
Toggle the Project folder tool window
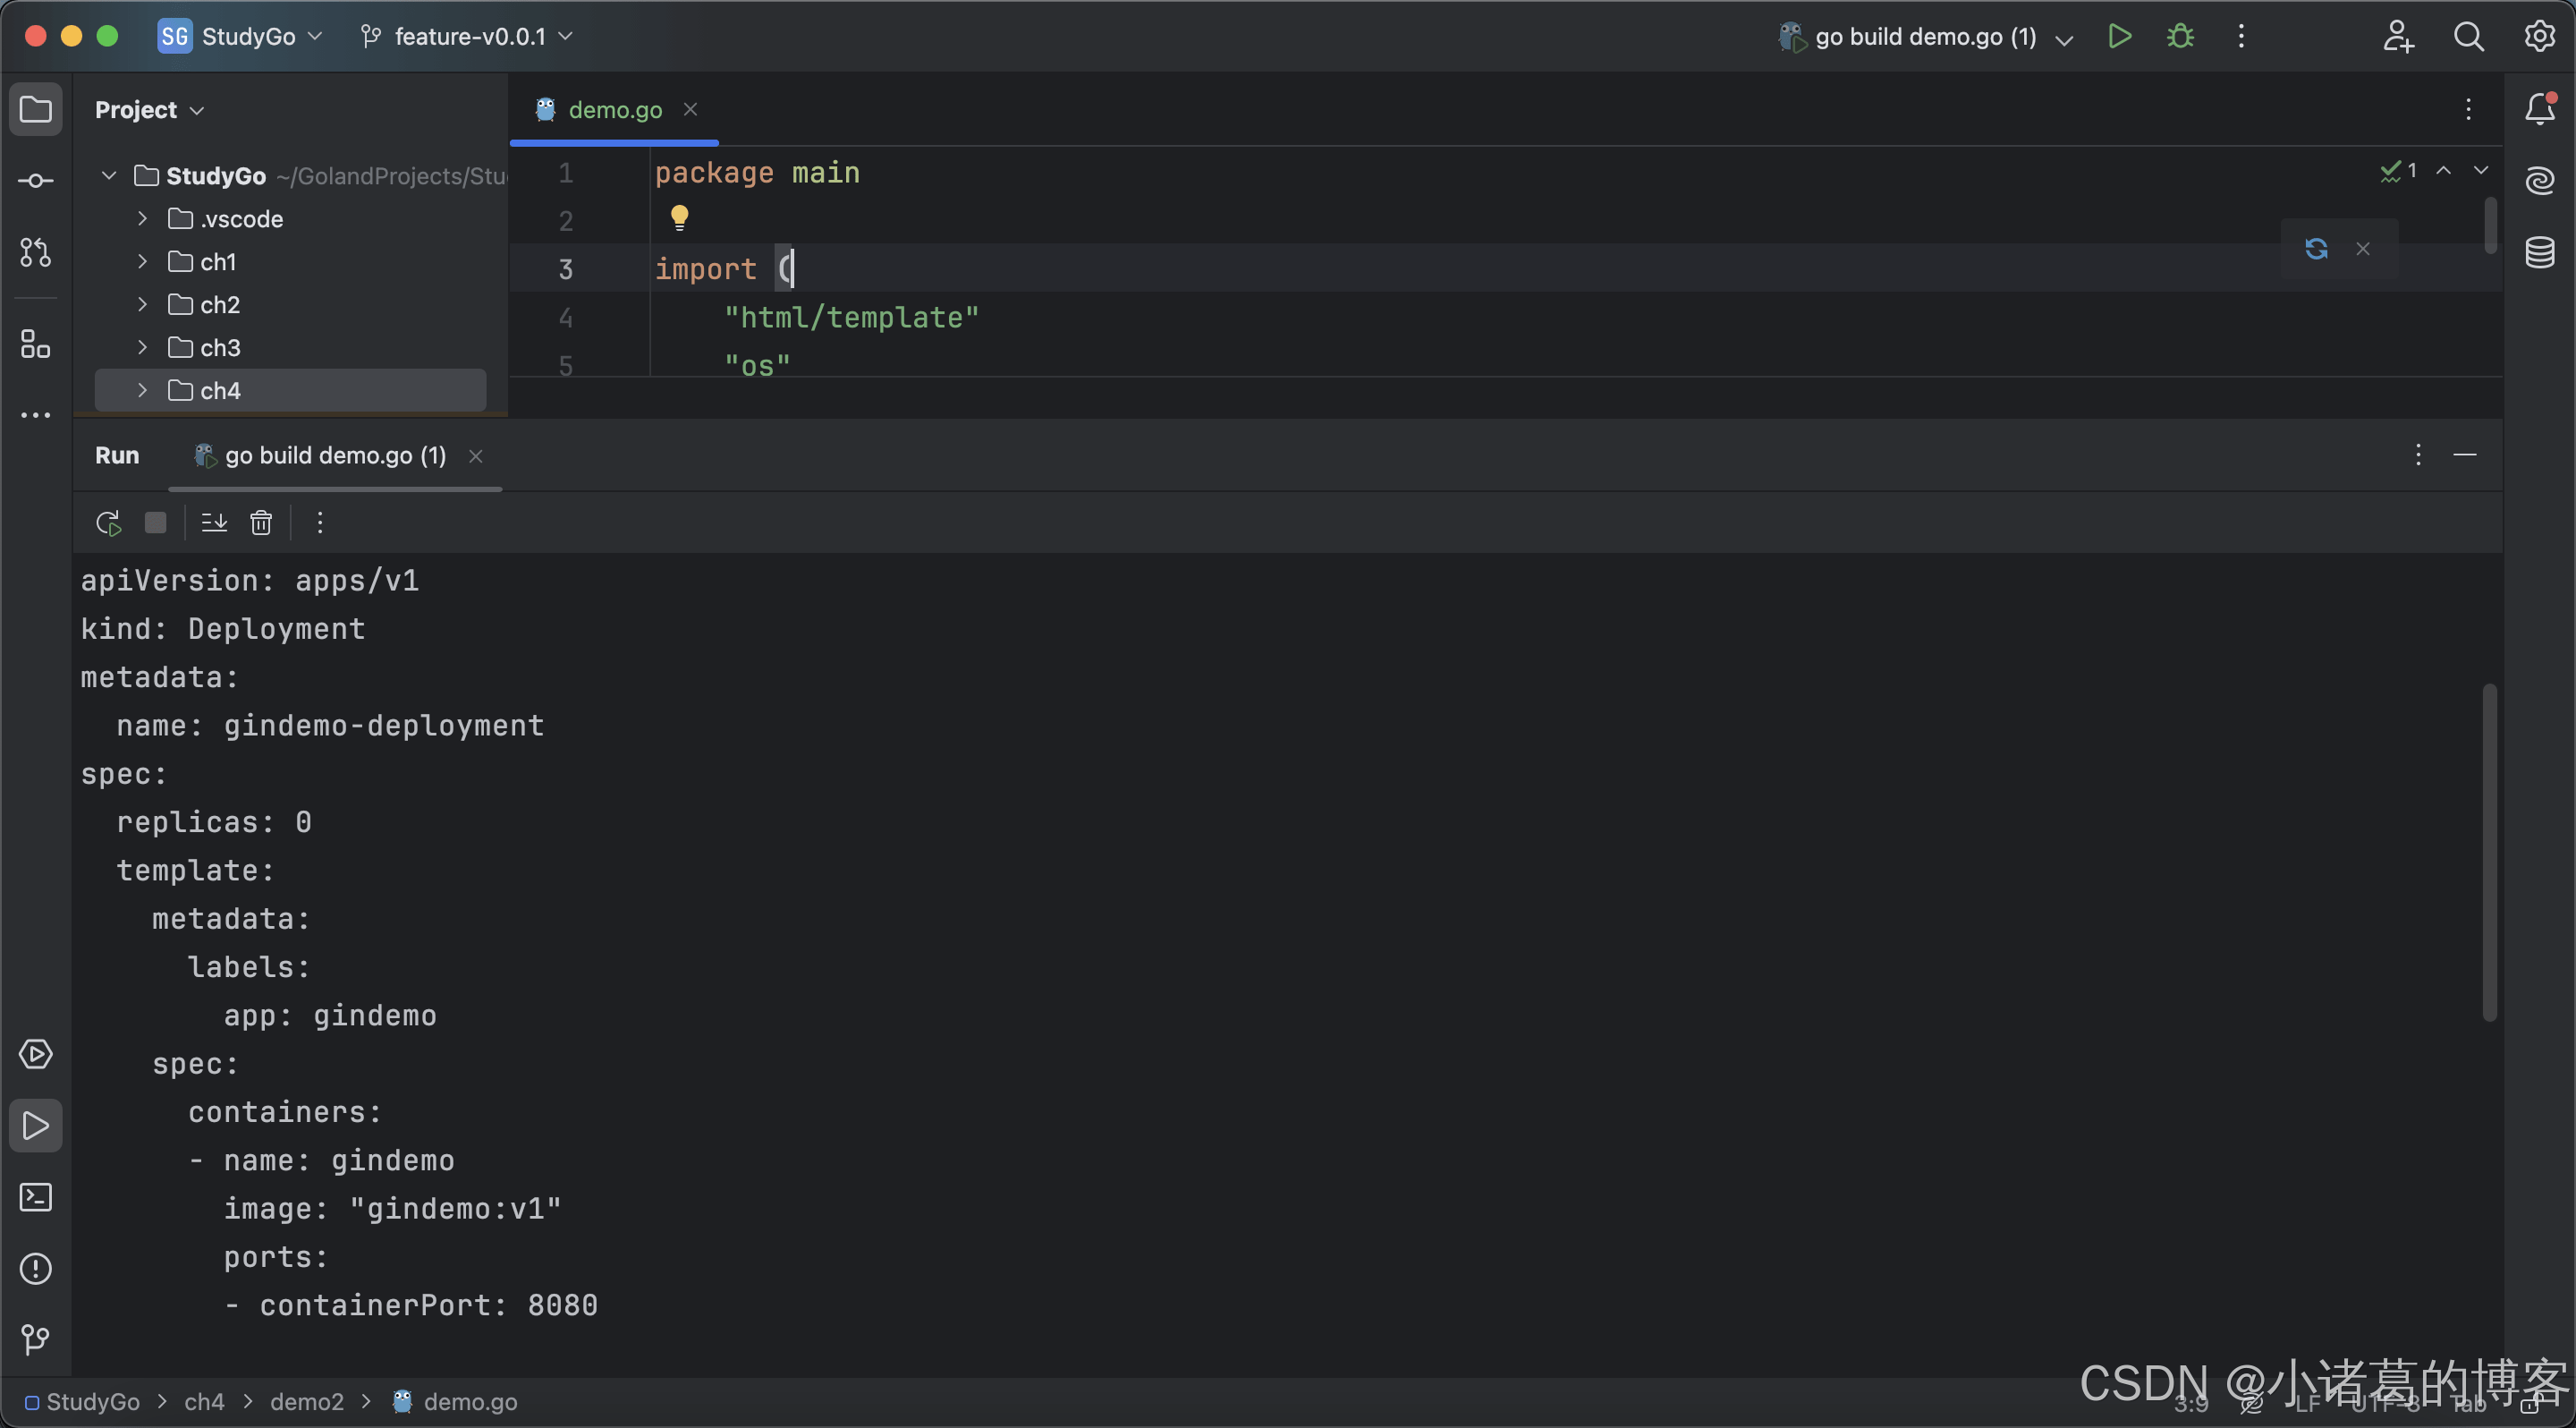click(36, 109)
